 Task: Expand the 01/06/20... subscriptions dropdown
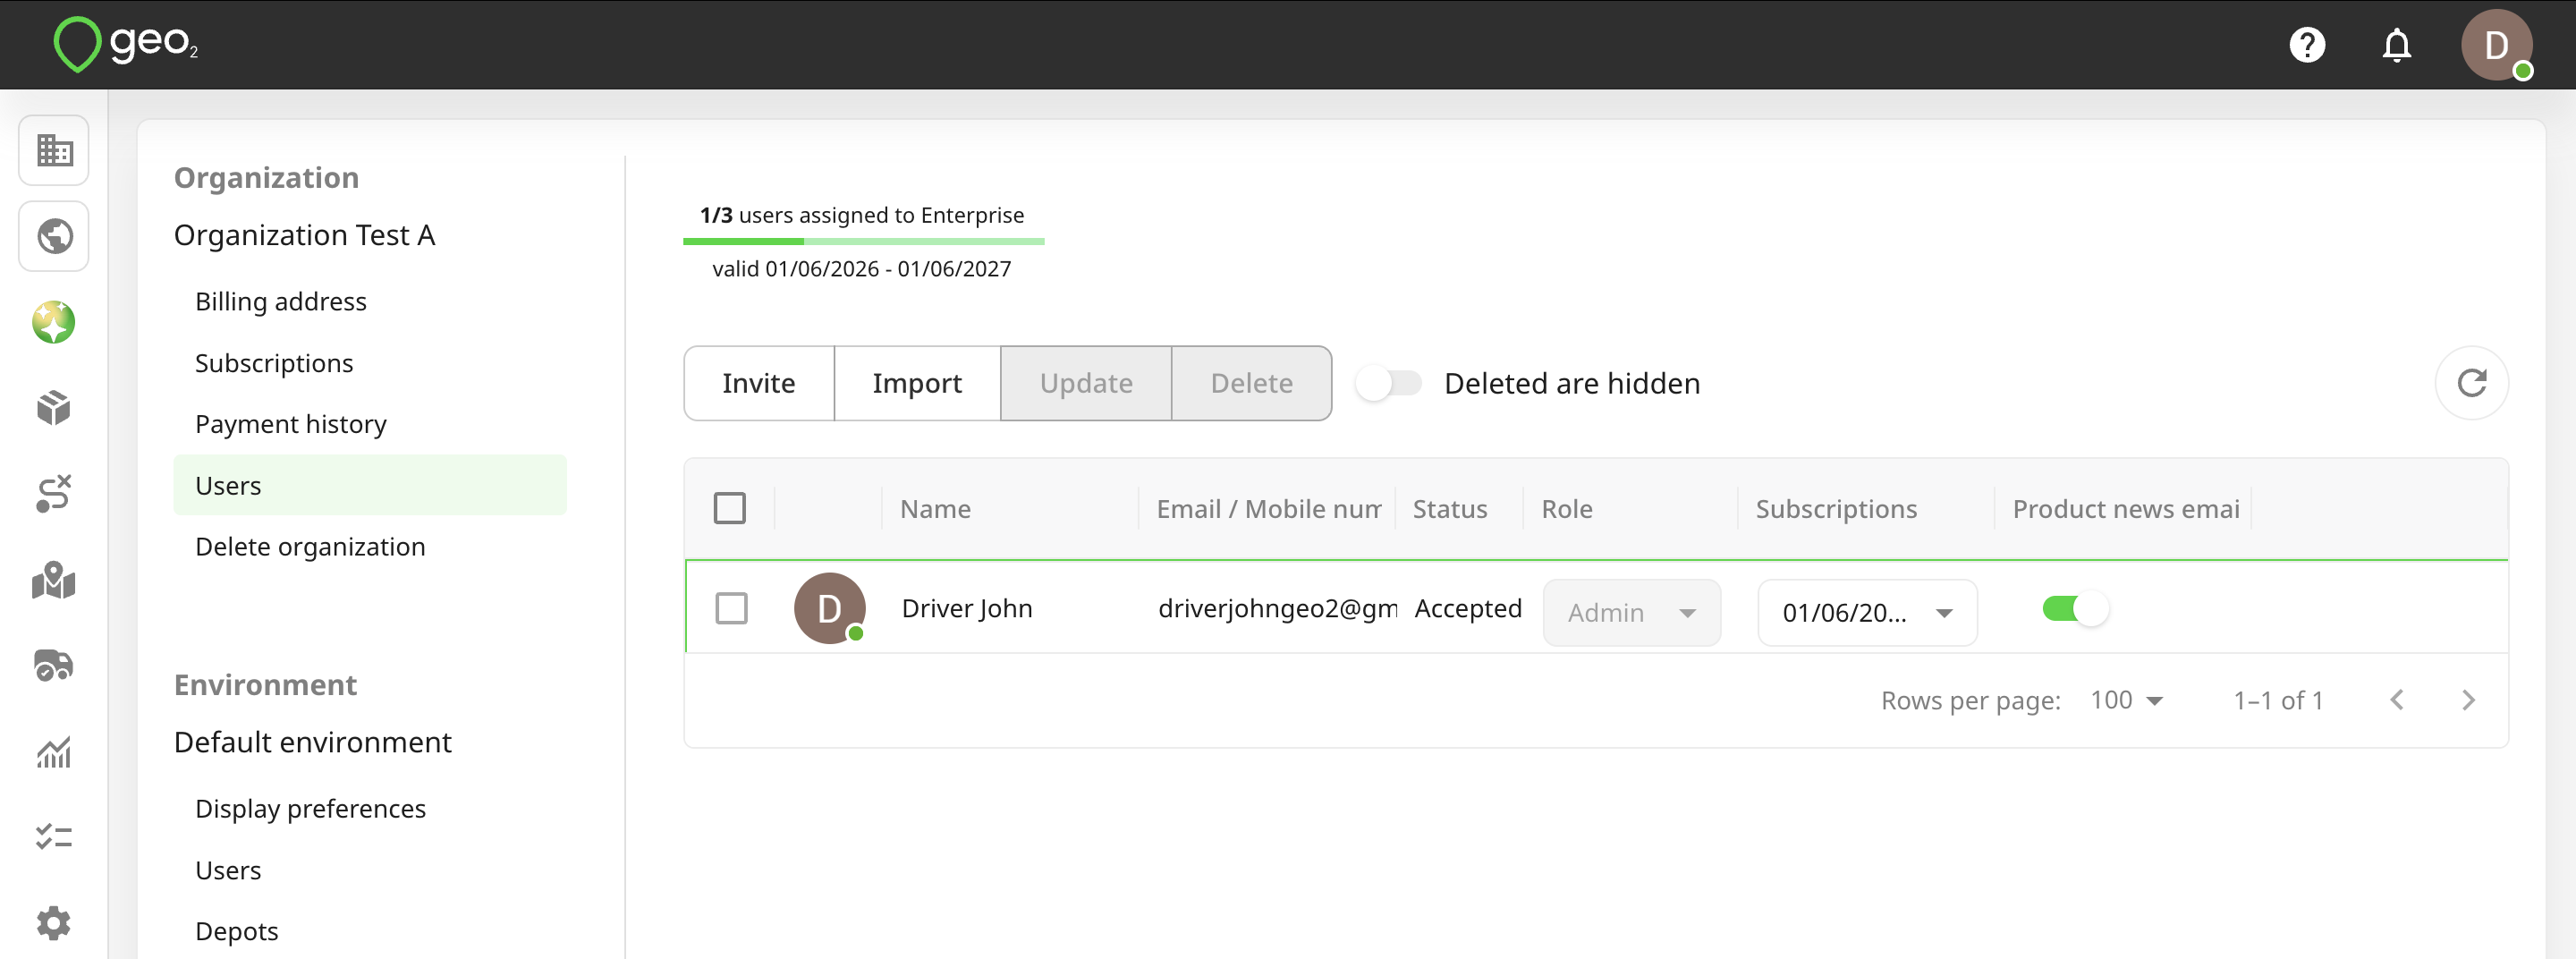click(1867, 612)
